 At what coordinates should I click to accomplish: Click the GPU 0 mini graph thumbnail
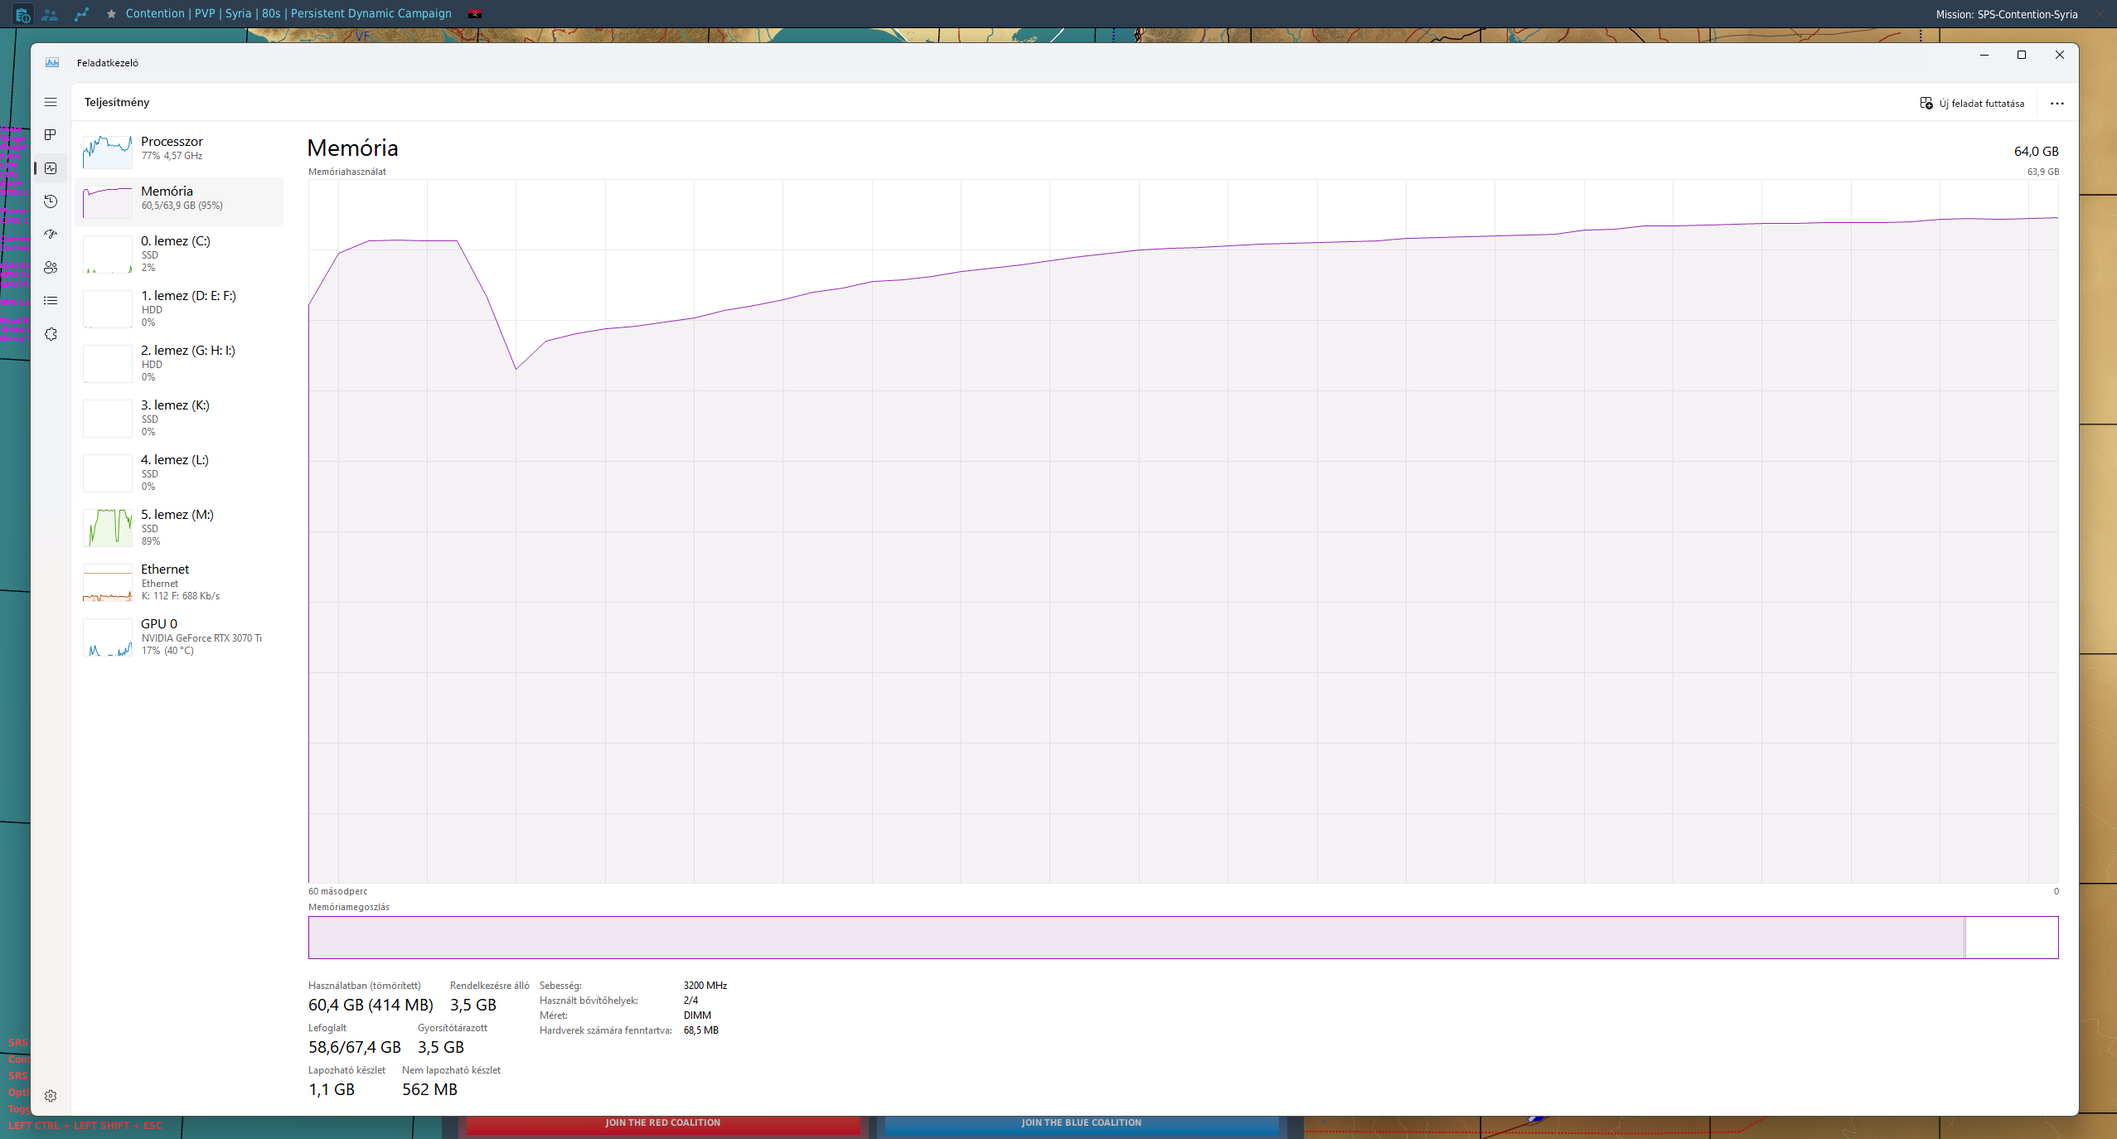tap(107, 638)
